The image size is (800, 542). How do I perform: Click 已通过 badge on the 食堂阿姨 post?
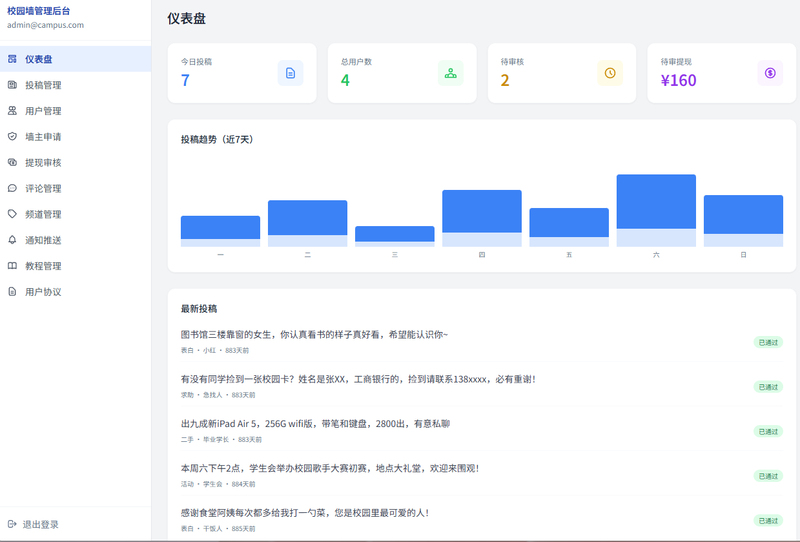768,521
